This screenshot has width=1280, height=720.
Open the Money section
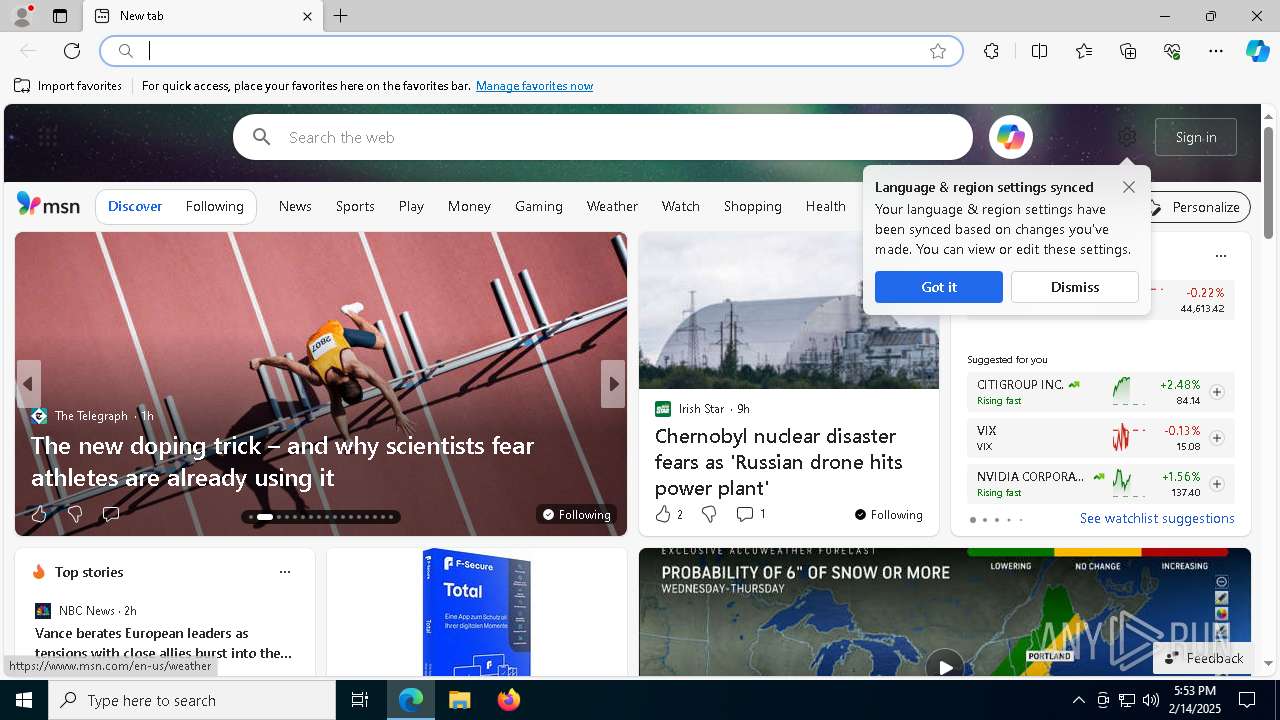(x=469, y=206)
